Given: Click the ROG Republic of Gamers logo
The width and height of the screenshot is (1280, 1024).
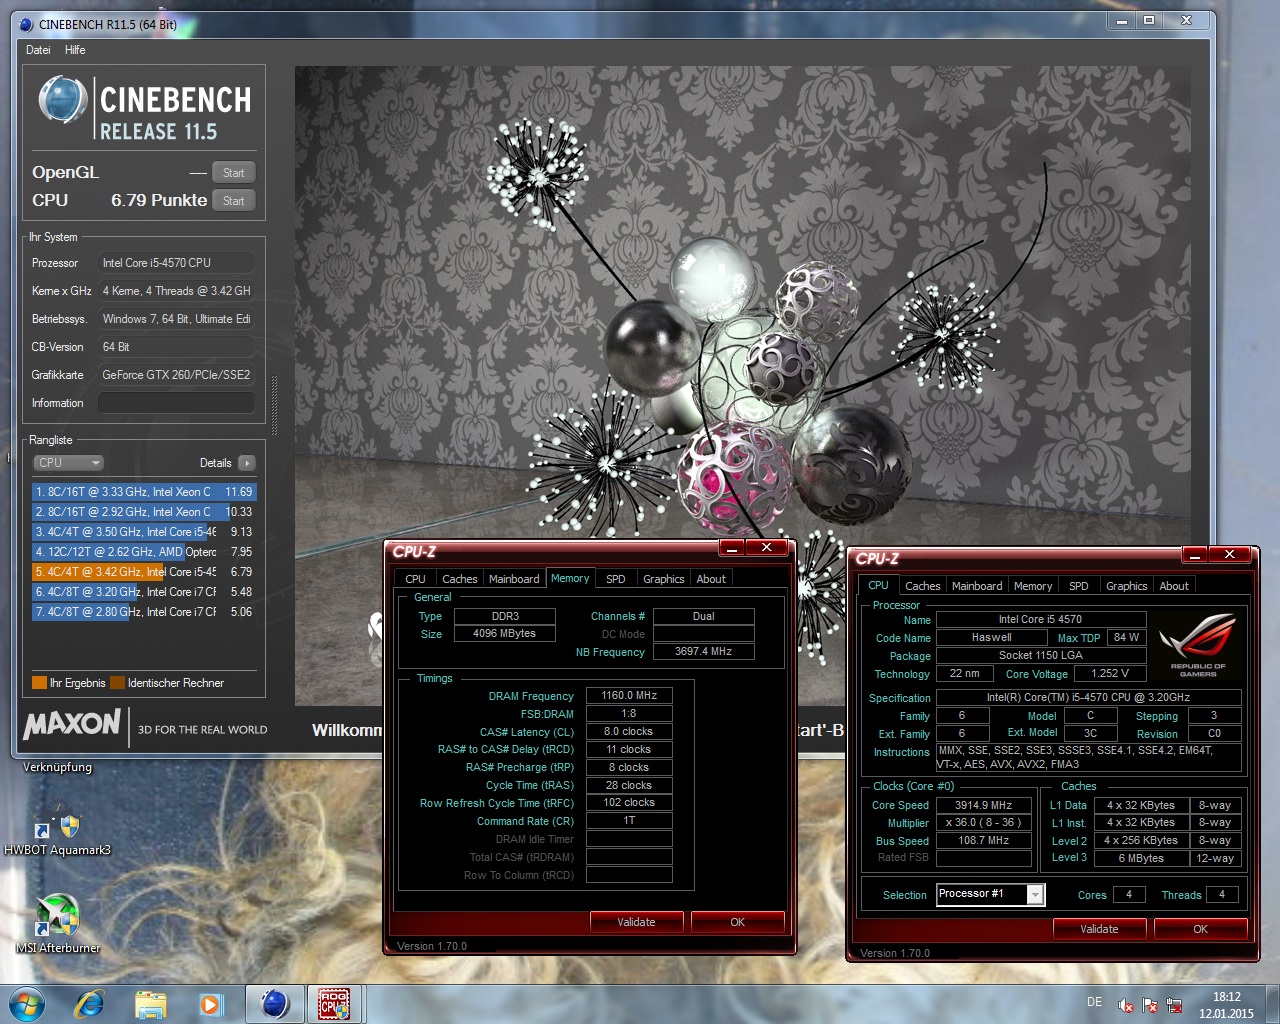Looking at the screenshot, I should [x=1198, y=645].
